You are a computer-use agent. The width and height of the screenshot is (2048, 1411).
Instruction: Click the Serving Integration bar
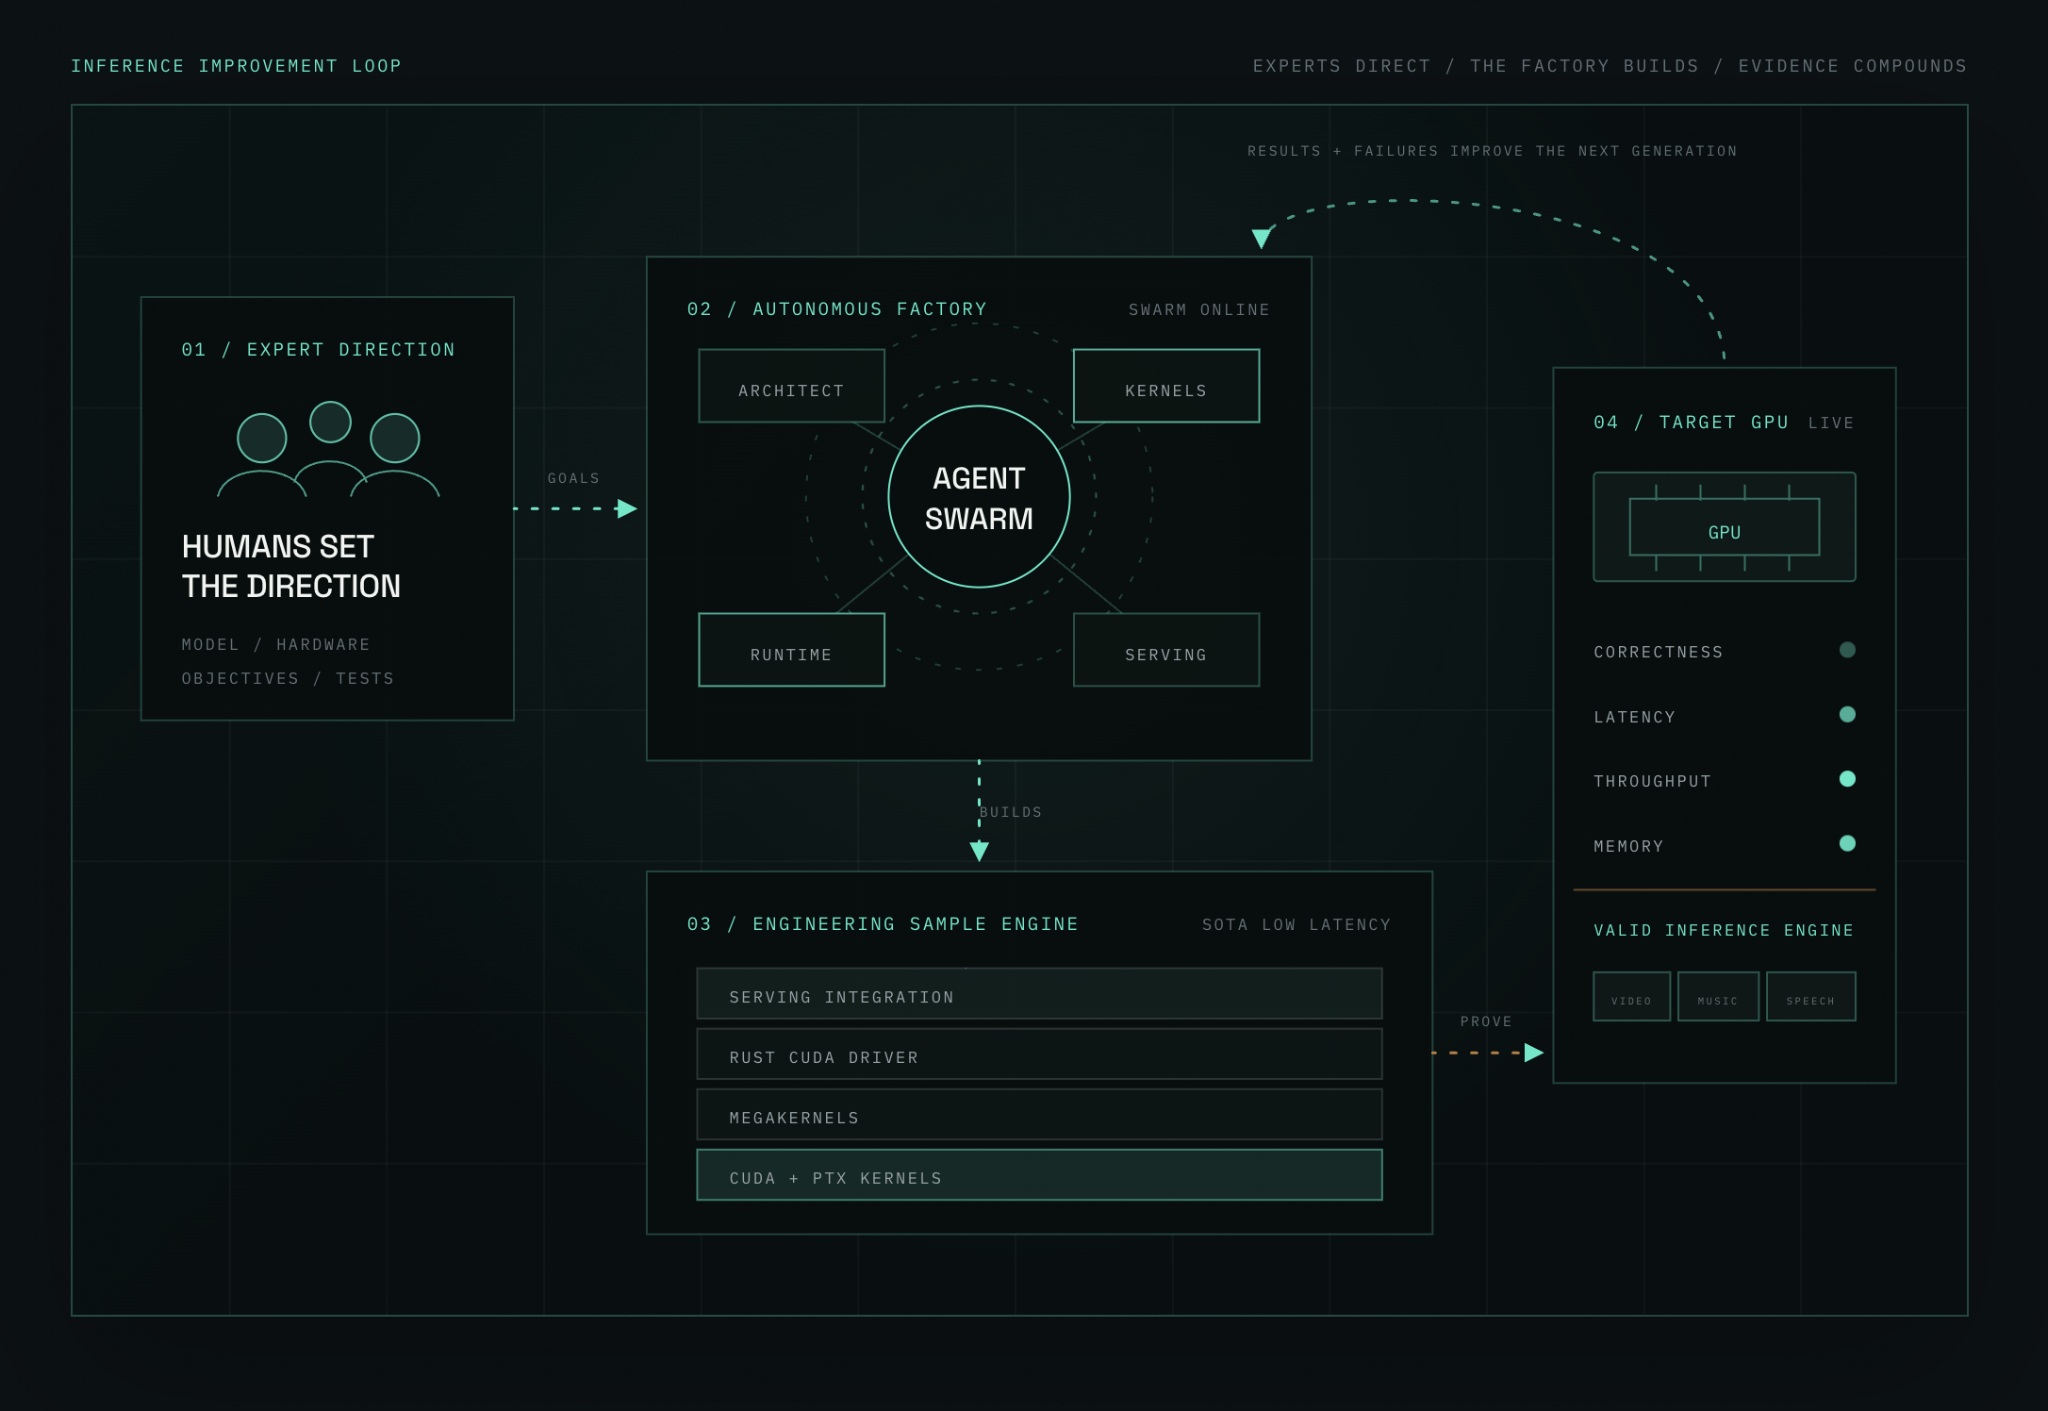(x=1039, y=993)
